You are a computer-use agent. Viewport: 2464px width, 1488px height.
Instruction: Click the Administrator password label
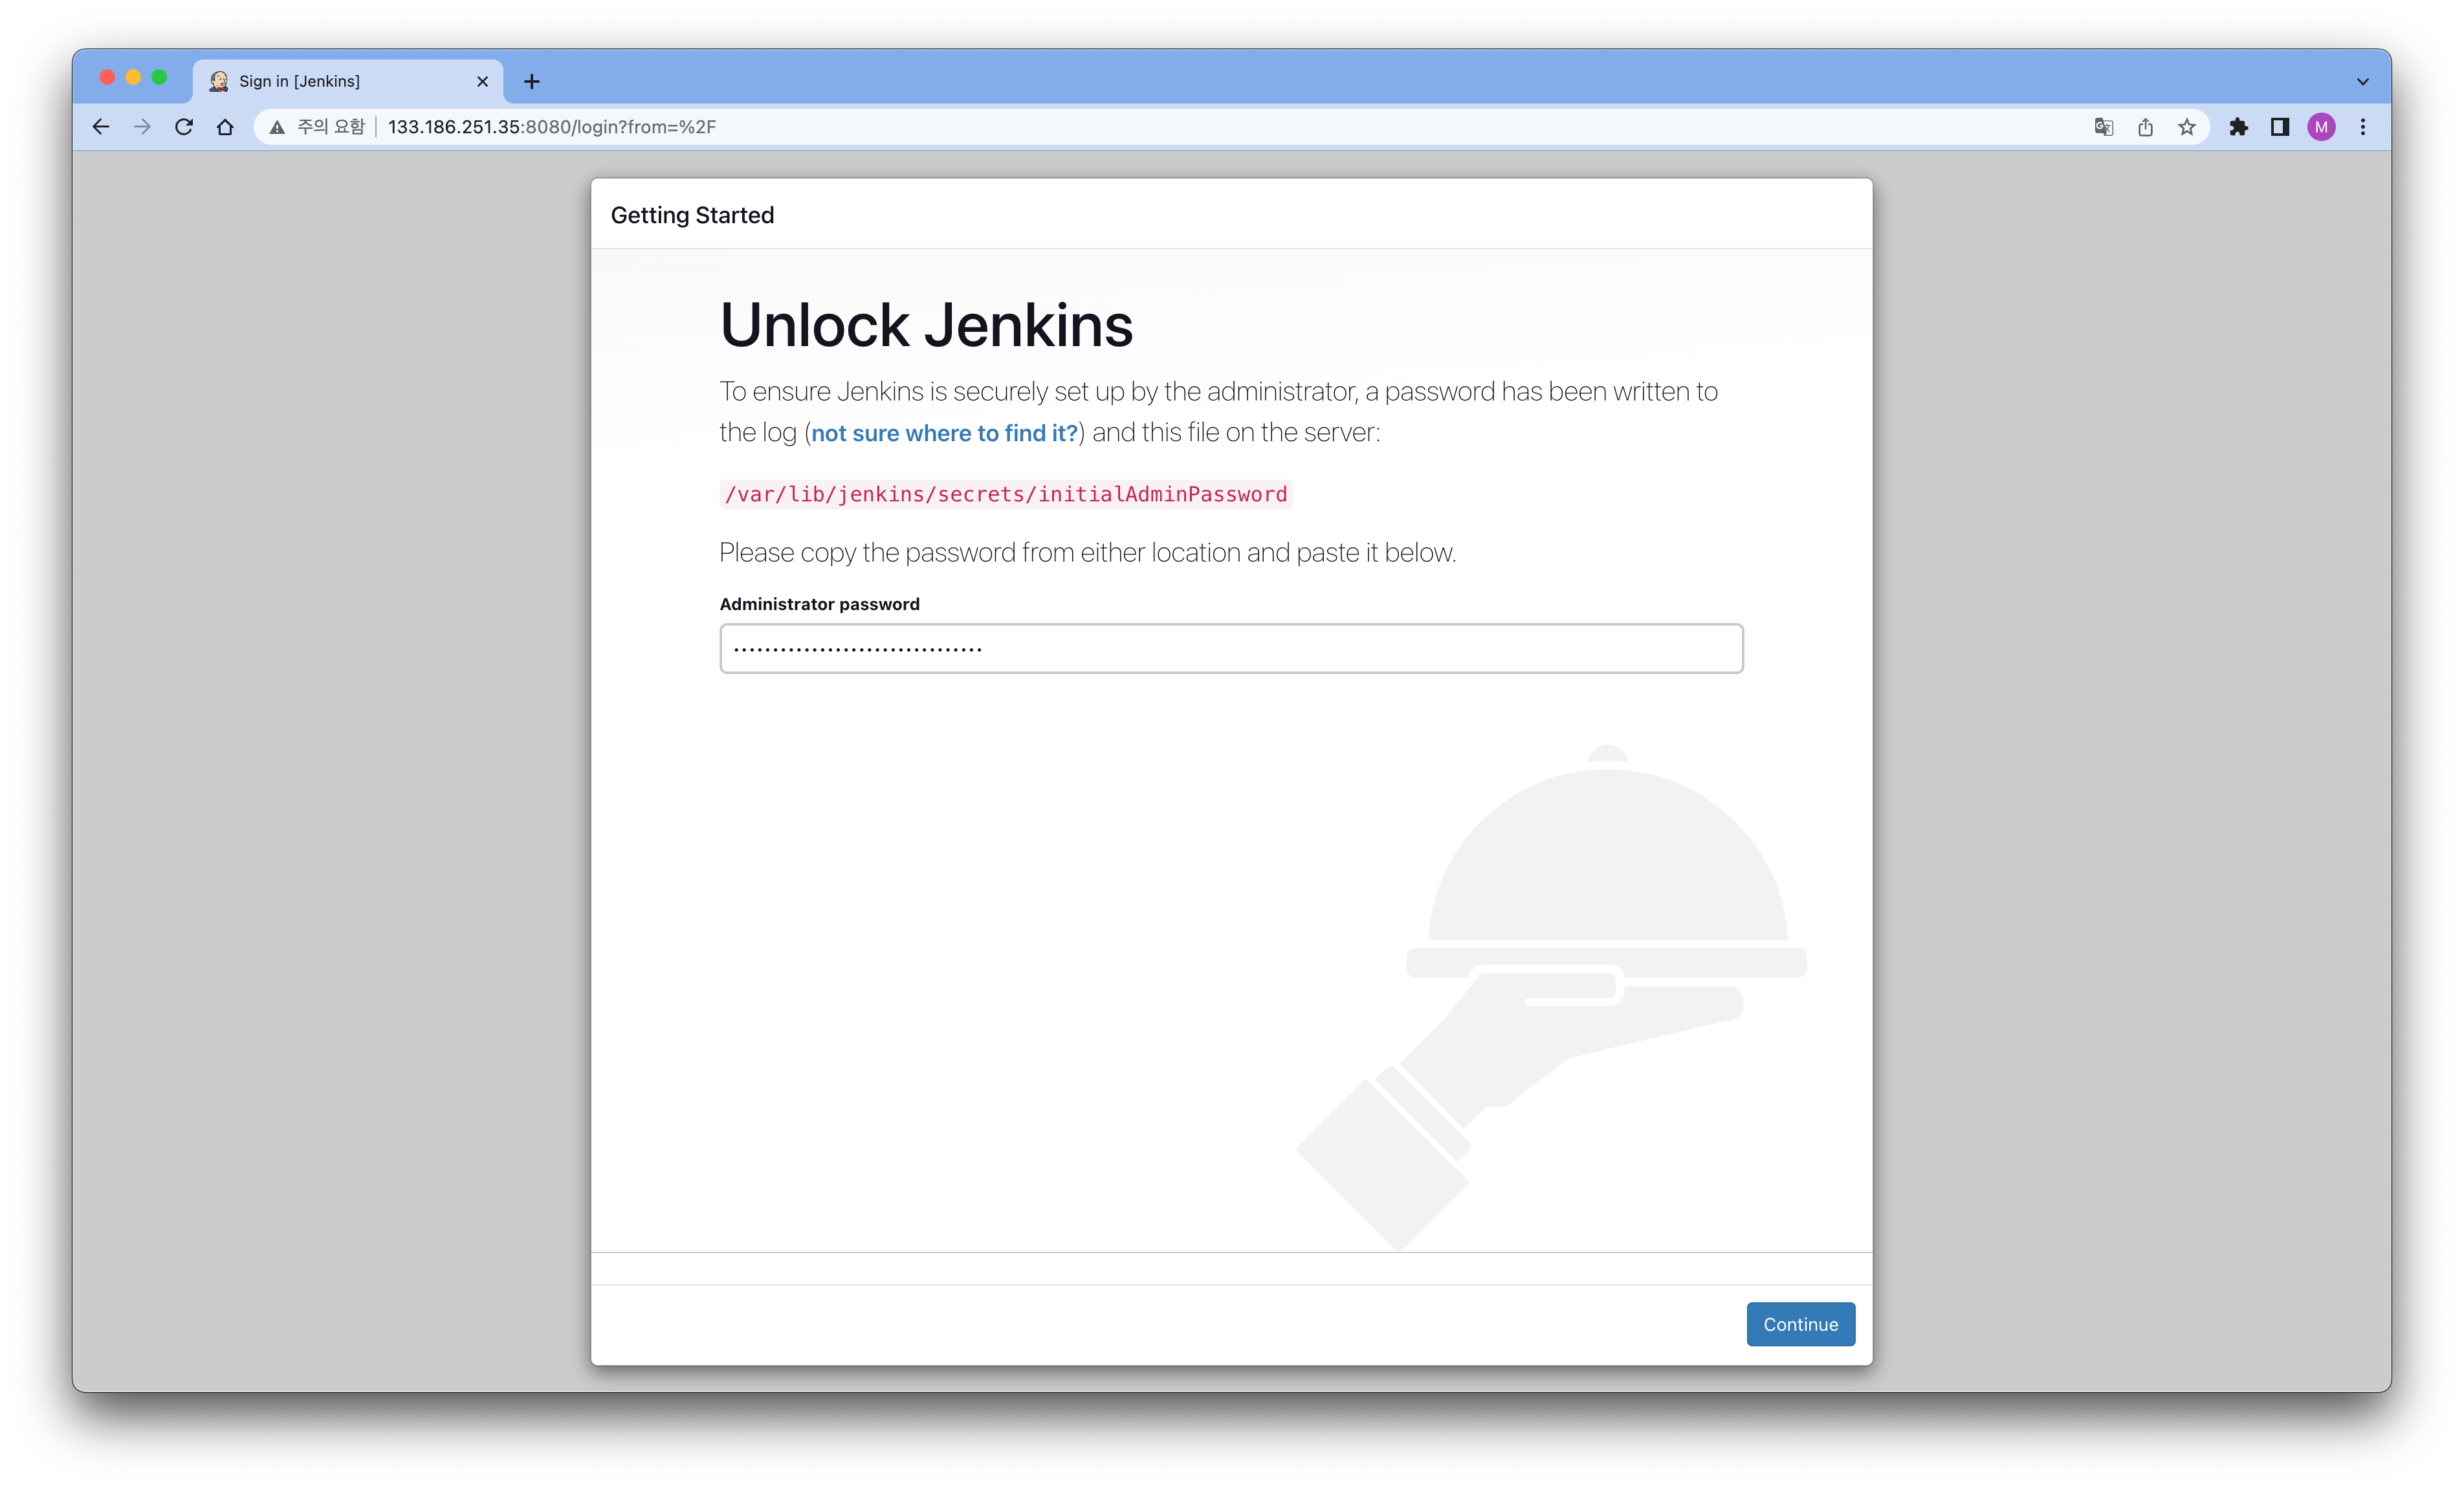coord(819,604)
